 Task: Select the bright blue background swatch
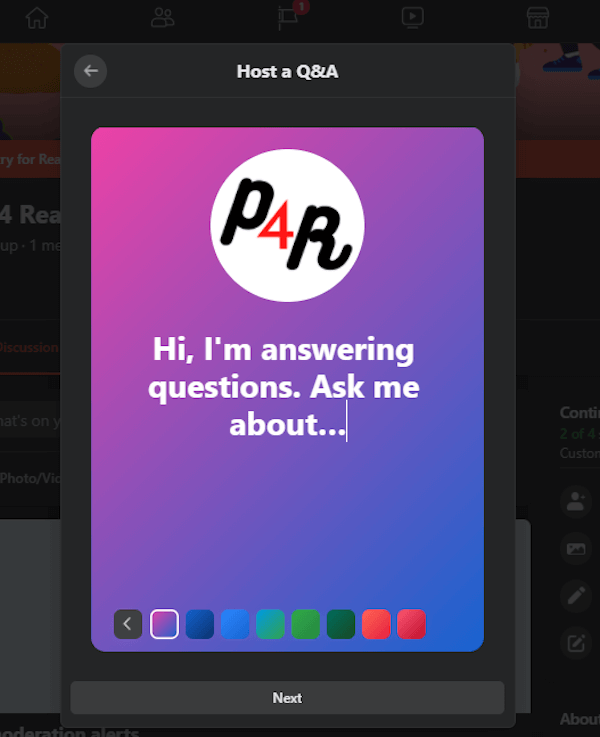(235, 624)
